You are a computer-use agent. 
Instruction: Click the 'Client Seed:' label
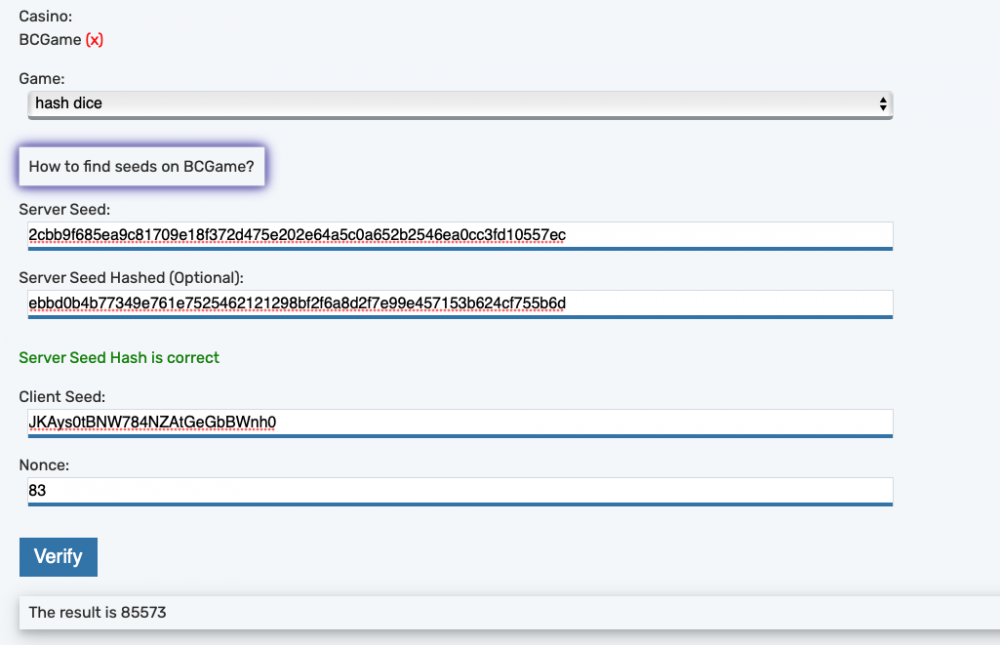62,397
